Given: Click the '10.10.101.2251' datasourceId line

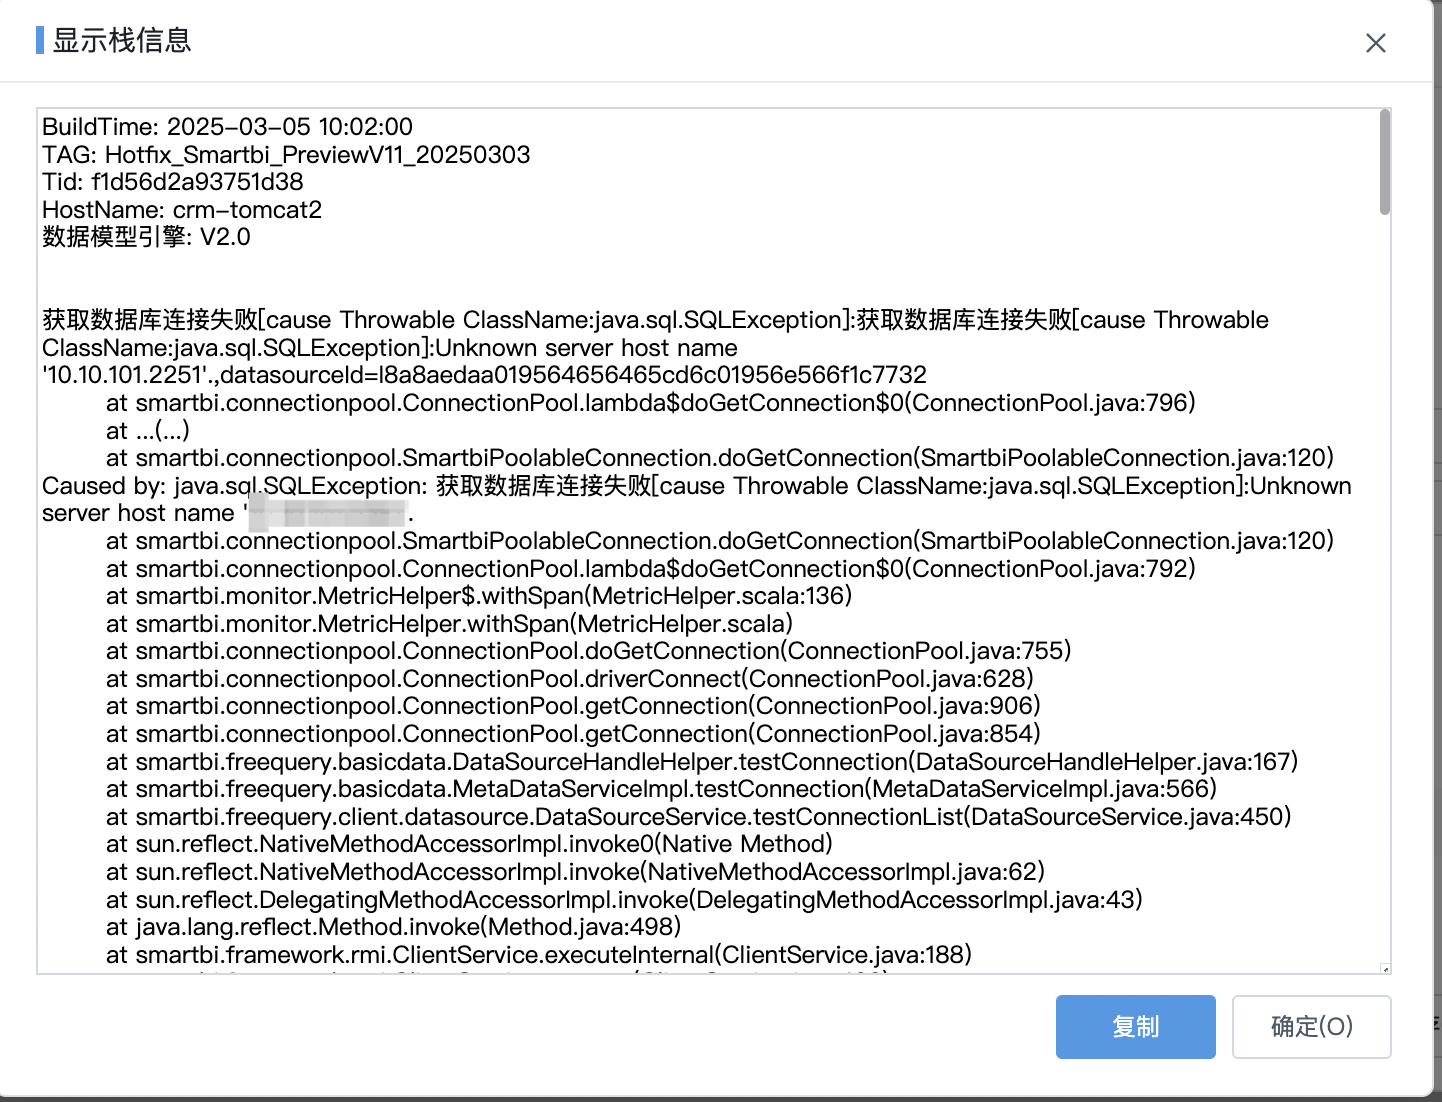Looking at the screenshot, I should (x=484, y=375).
